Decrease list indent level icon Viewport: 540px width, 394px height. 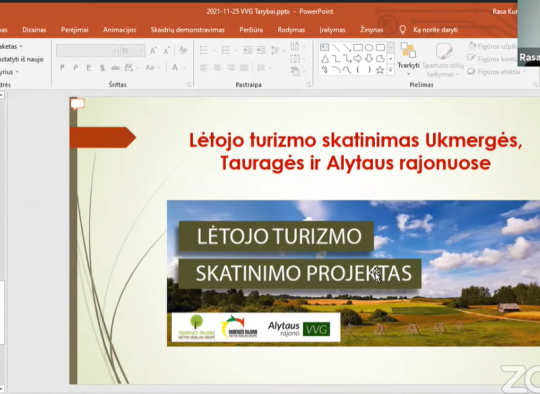point(247,51)
